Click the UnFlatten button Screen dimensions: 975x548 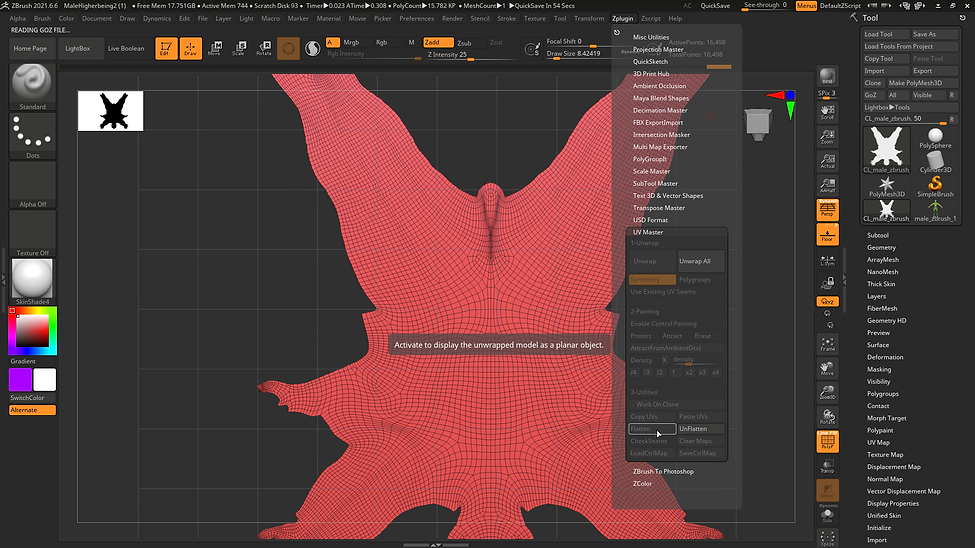(700, 429)
